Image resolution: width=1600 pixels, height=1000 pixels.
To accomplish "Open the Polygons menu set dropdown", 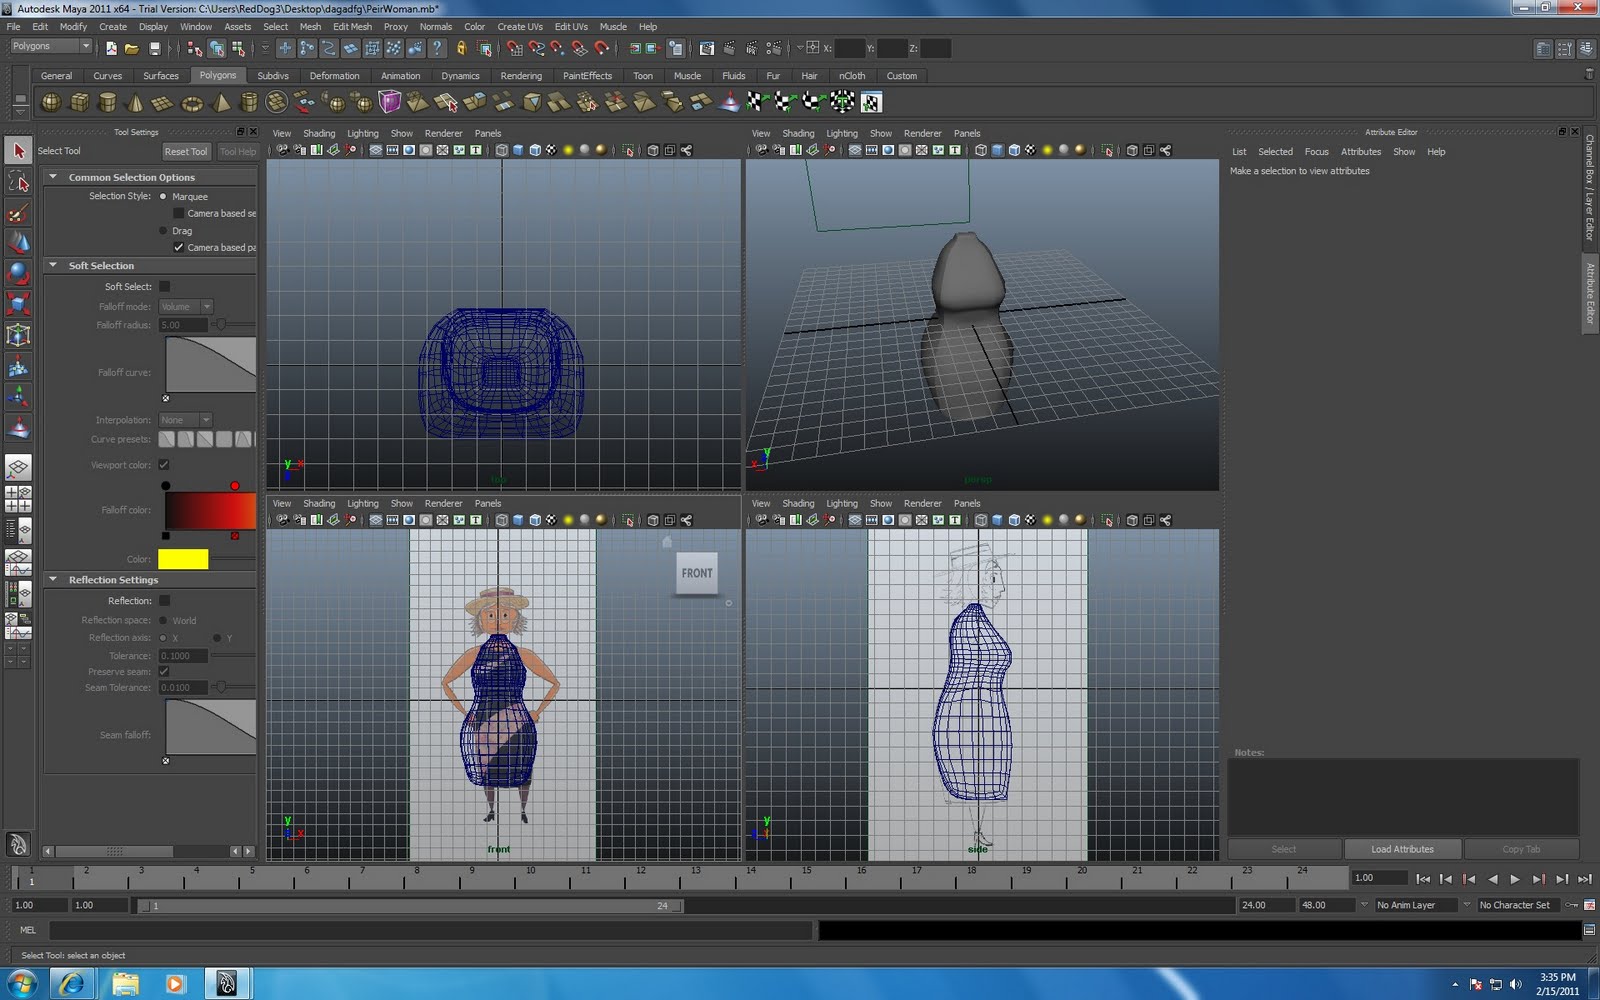I will (x=51, y=47).
